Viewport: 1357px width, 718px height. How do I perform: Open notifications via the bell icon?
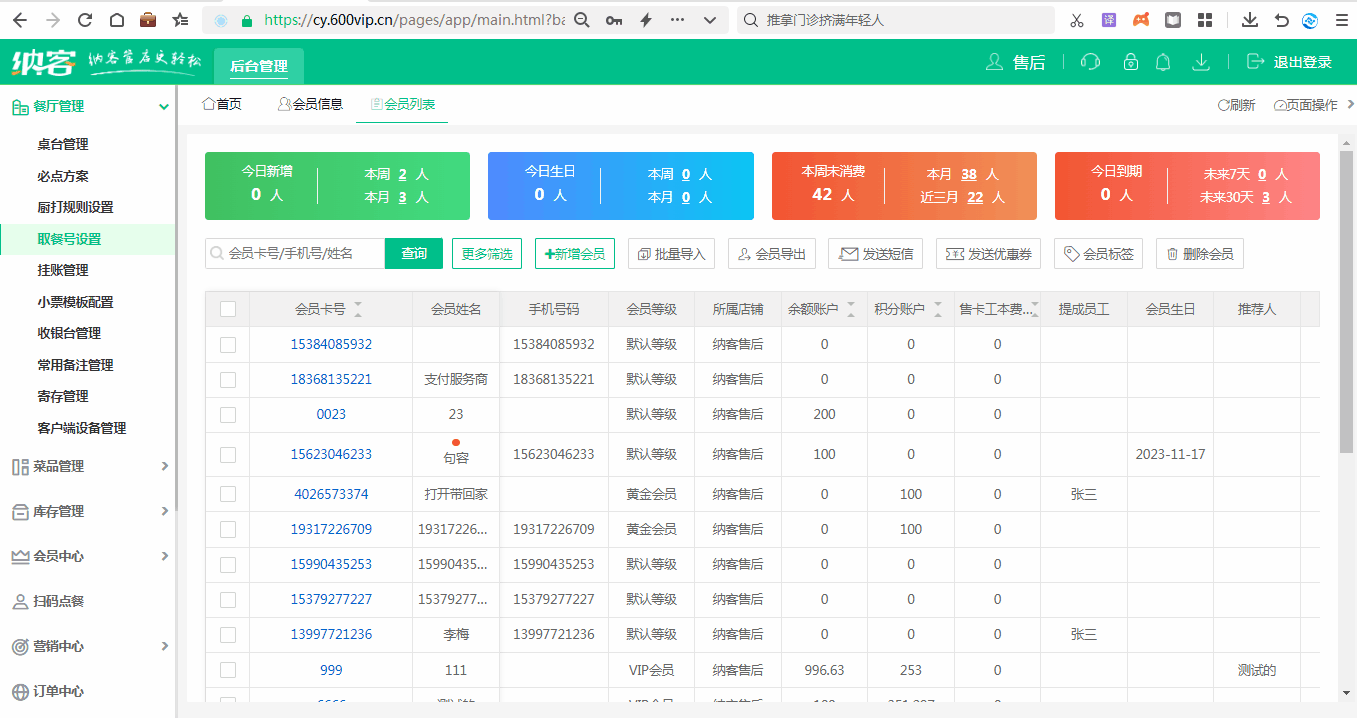[1162, 61]
